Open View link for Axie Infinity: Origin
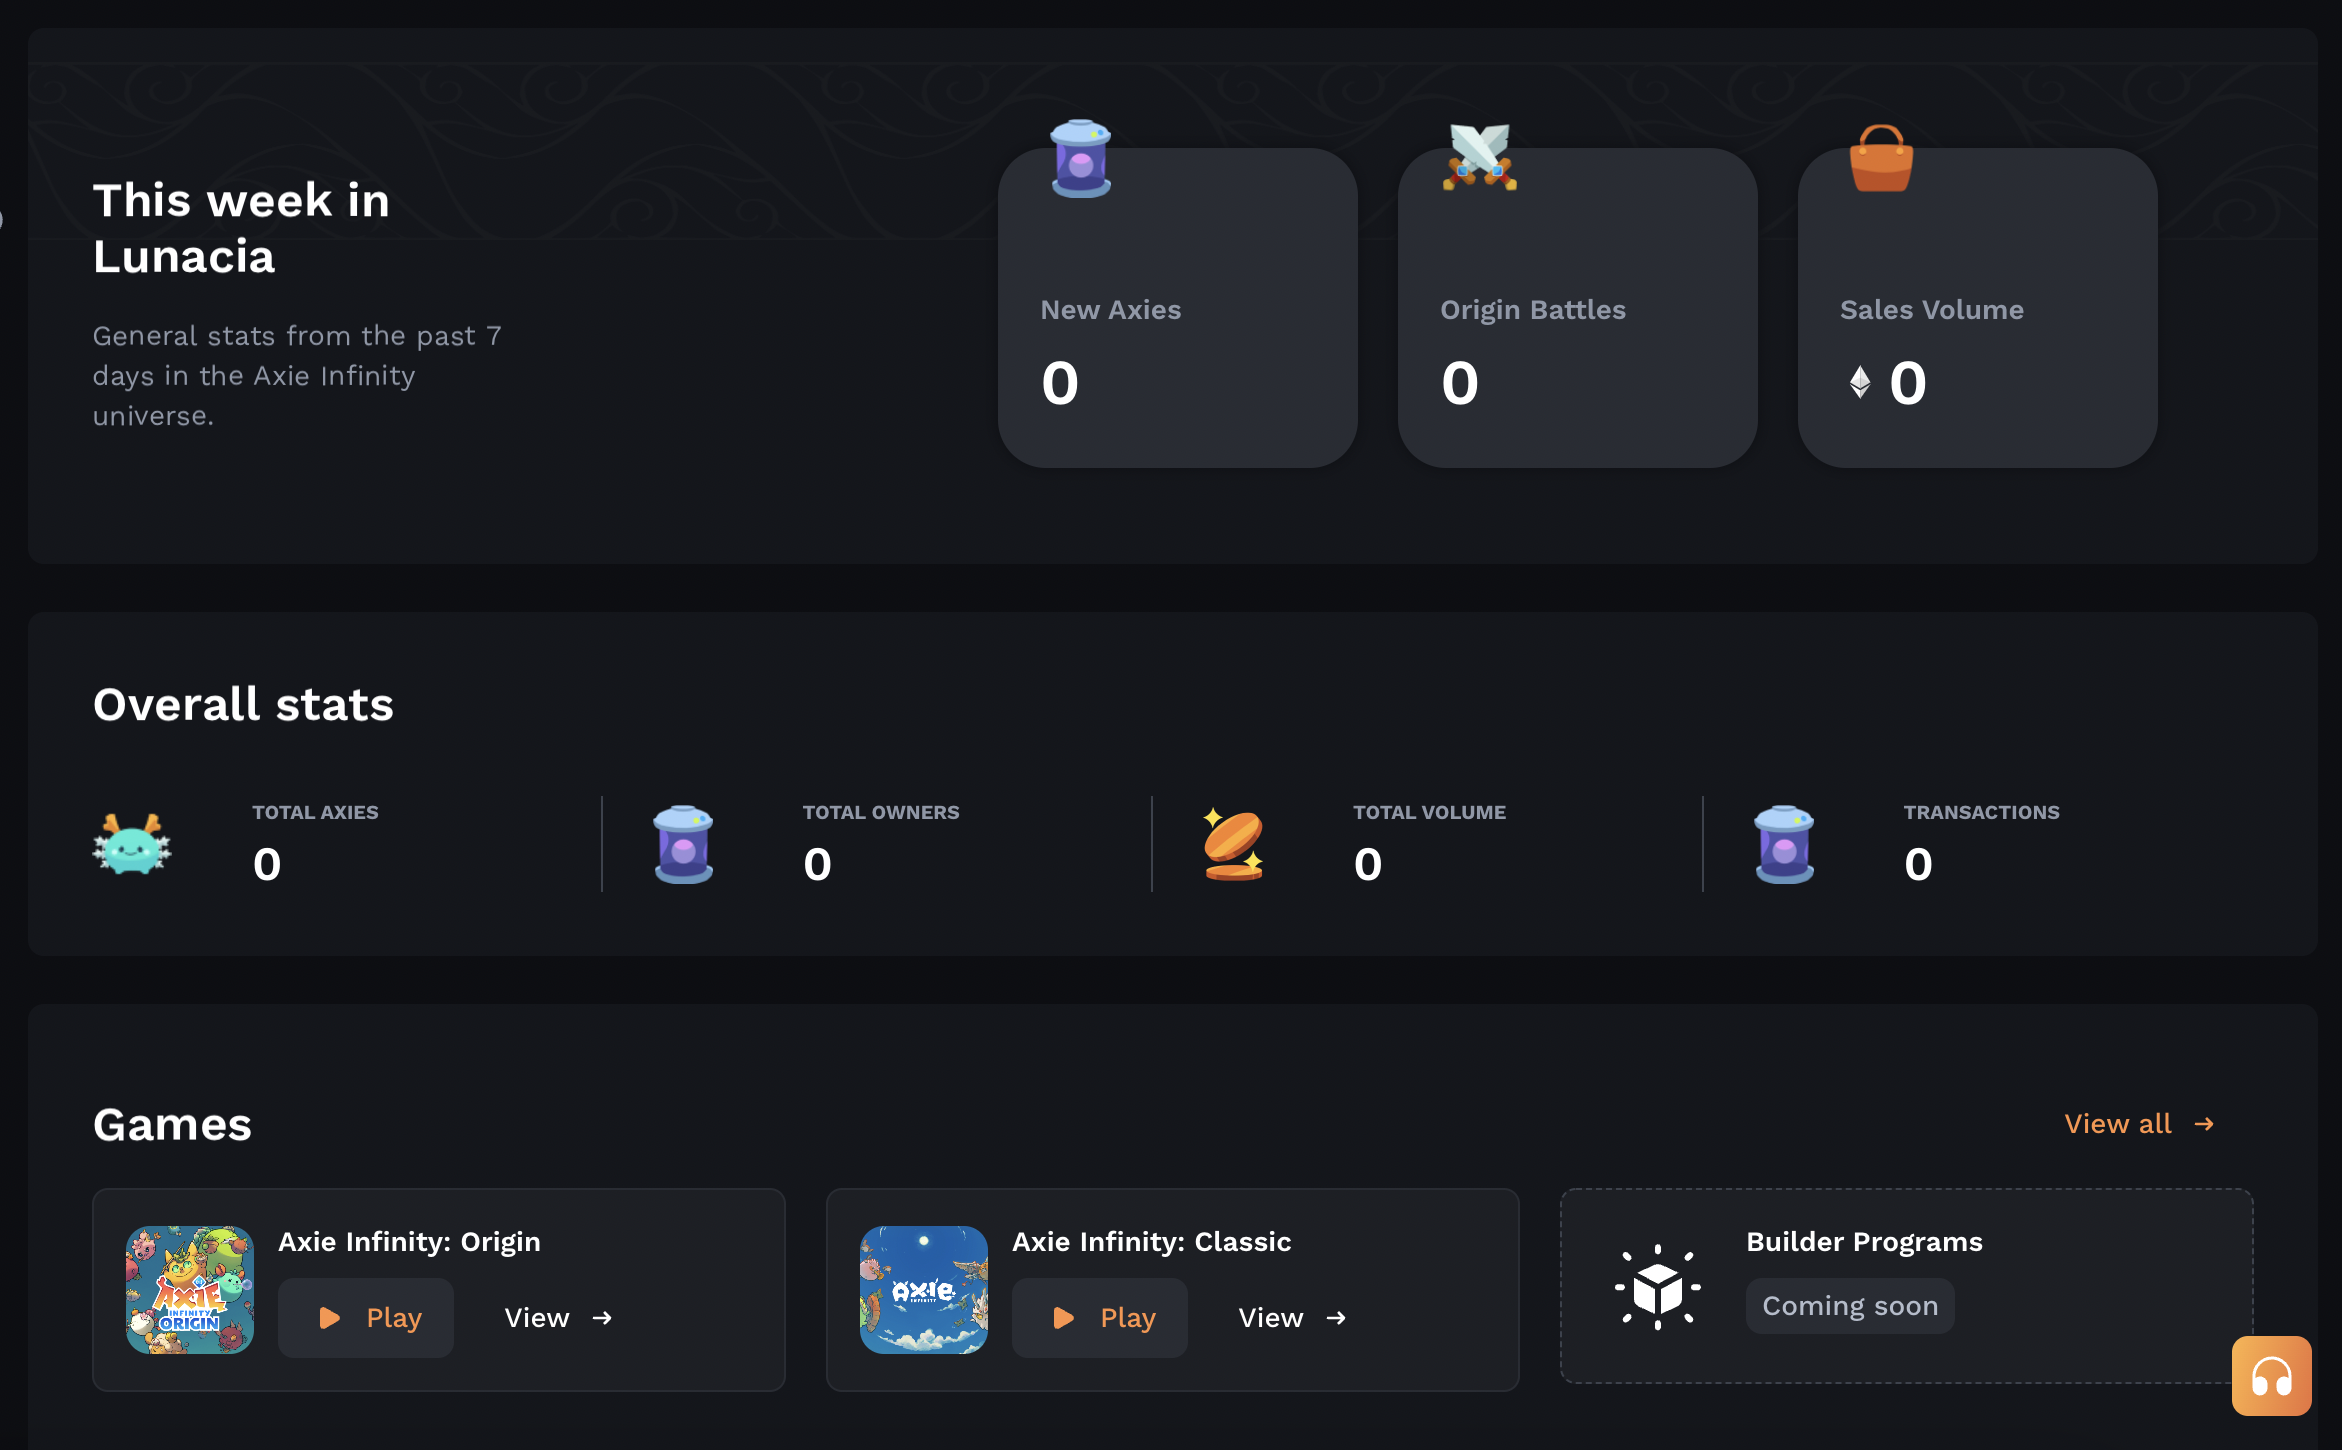The image size is (2342, 1450). pos(558,1318)
